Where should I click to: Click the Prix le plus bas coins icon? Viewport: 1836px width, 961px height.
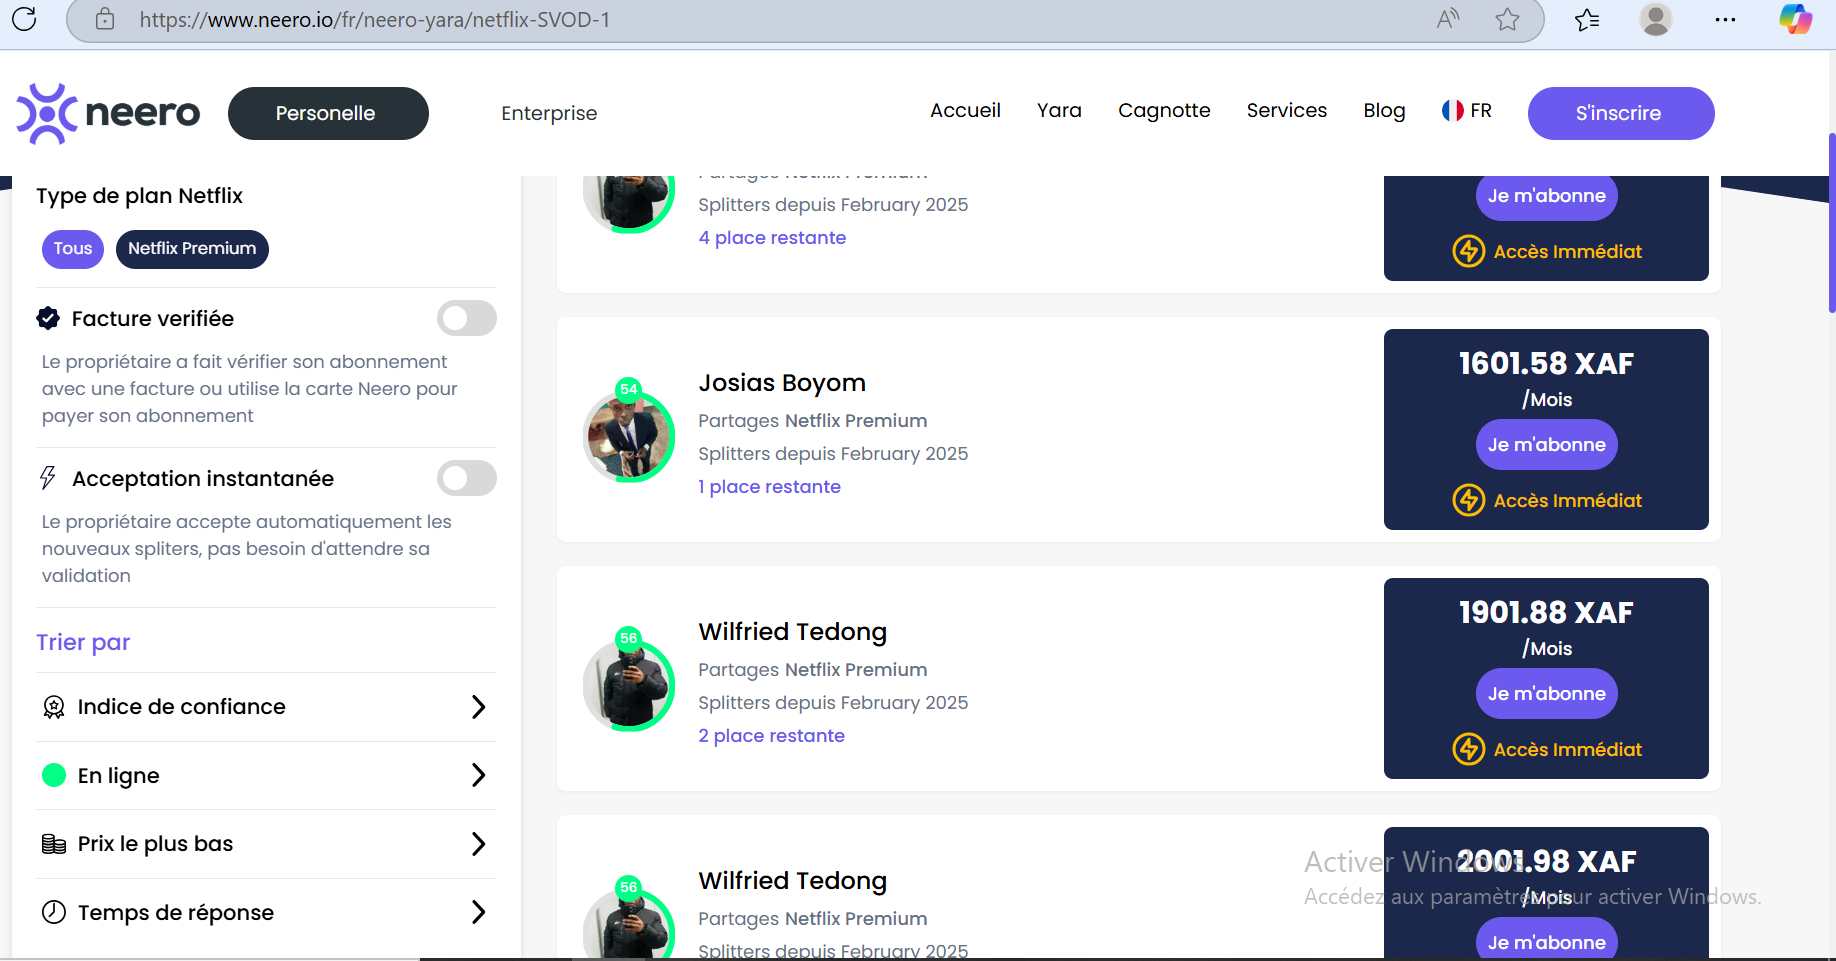pyautogui.click(x=54, y=844)
